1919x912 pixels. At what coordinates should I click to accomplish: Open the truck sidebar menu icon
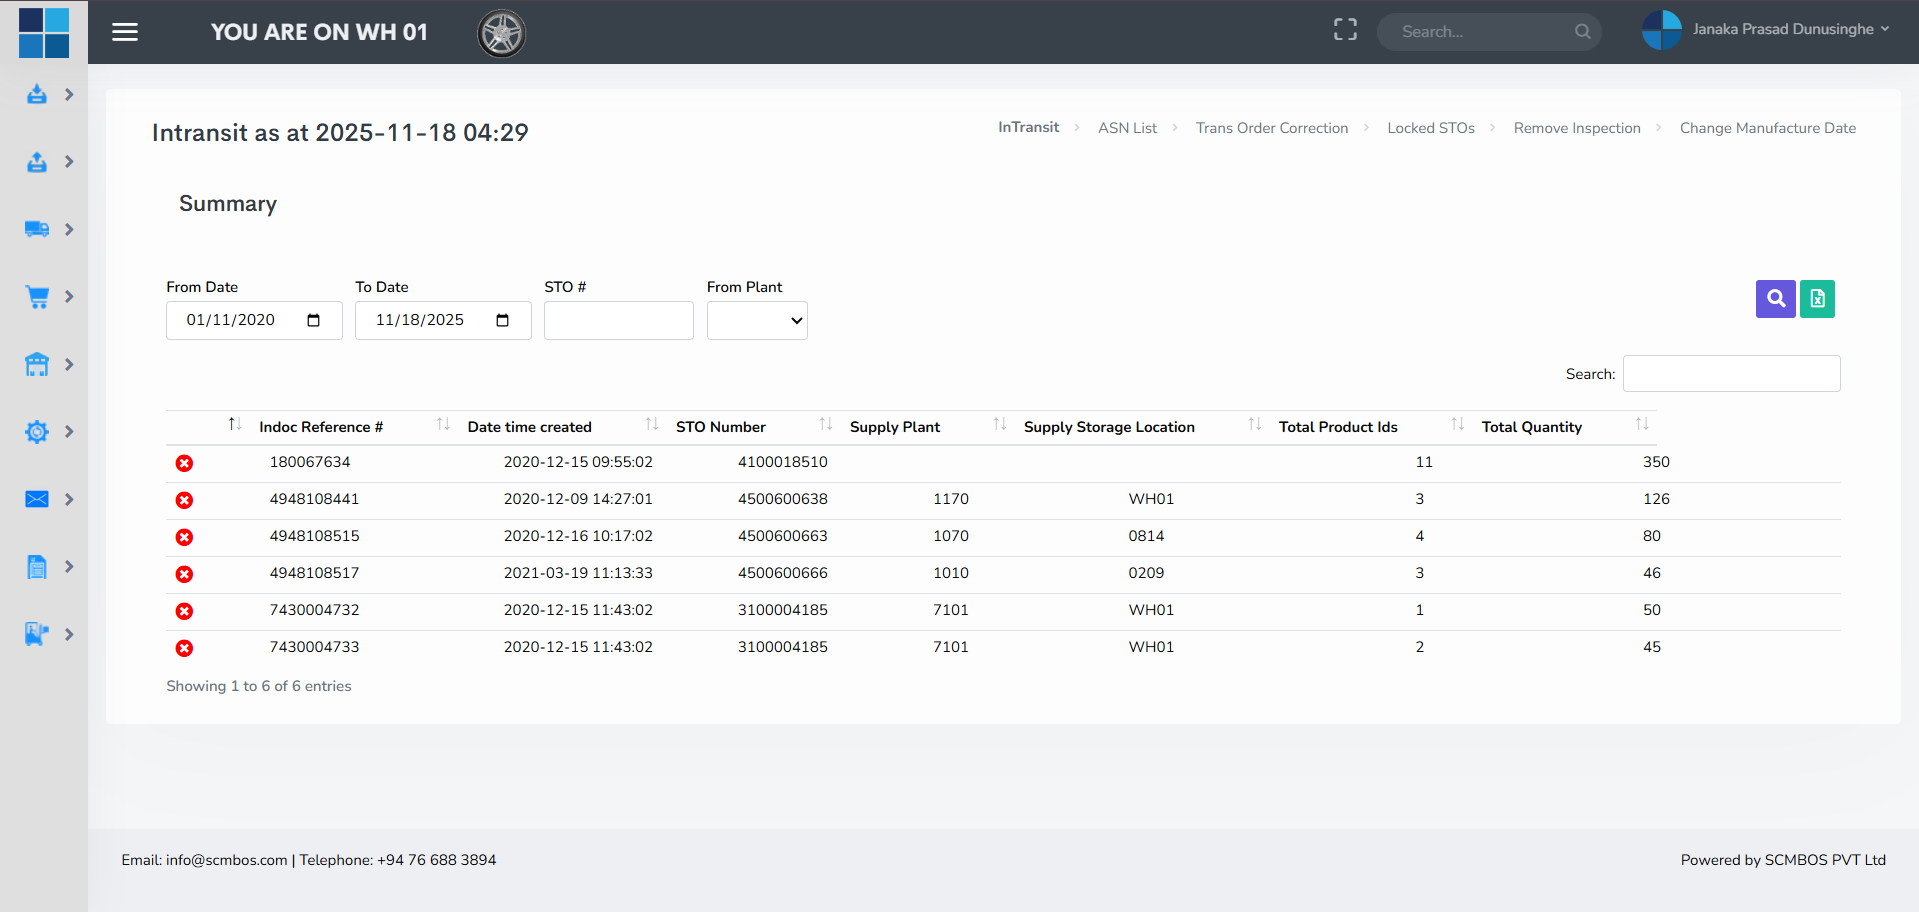37,229
